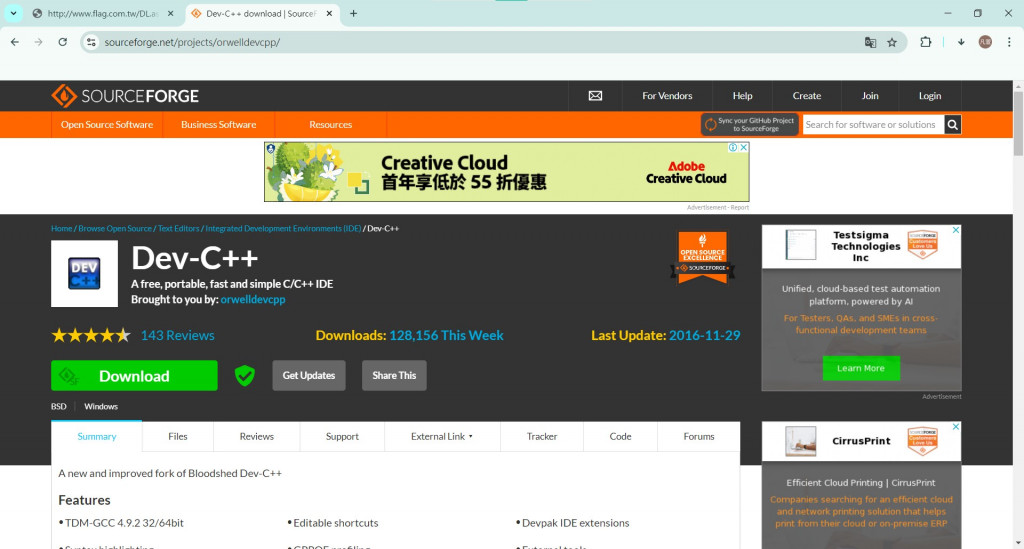This screenshot has height=549, width=1024.
Task: Click Learn More in Testsigma ad
Action: [861, 368]
